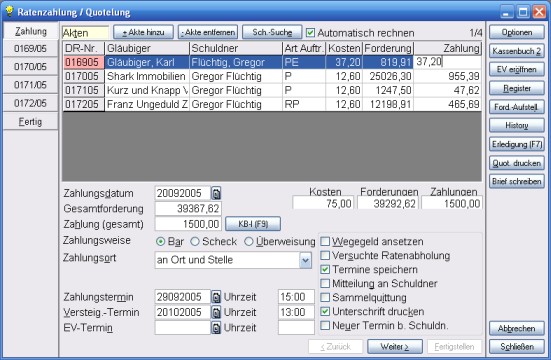Viewport: 551px width, 360px height.
Task: Switch to Zahlung tab
Action: (x=30, y=31)
